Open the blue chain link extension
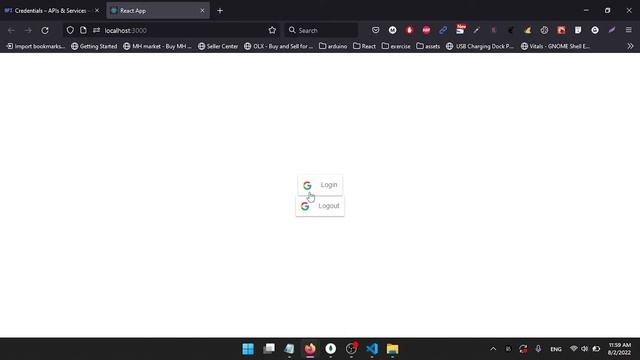 coord(443,30)
